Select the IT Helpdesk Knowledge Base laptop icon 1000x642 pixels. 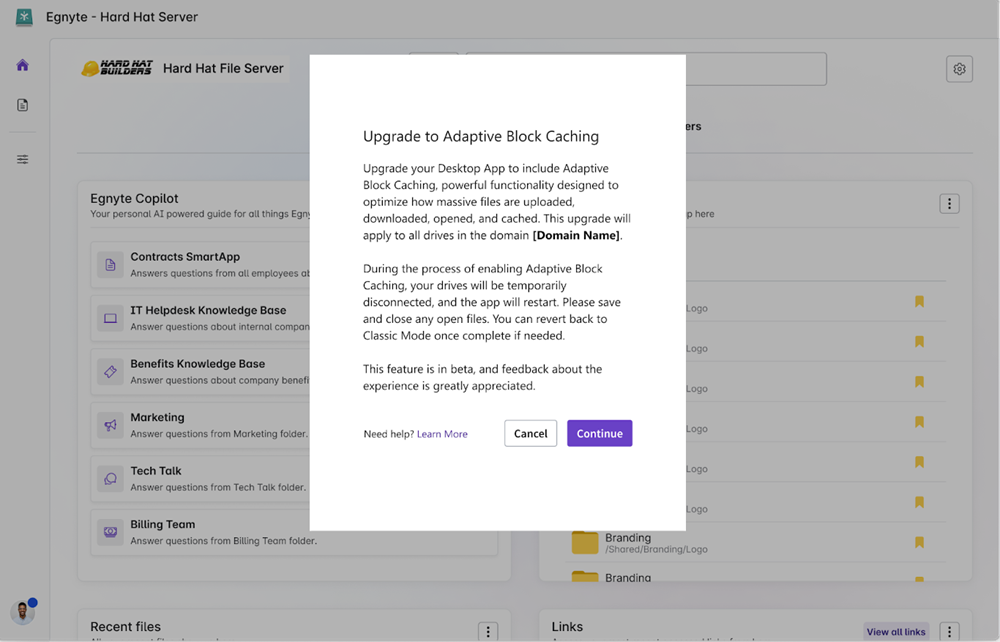click(x=110, y=318)
